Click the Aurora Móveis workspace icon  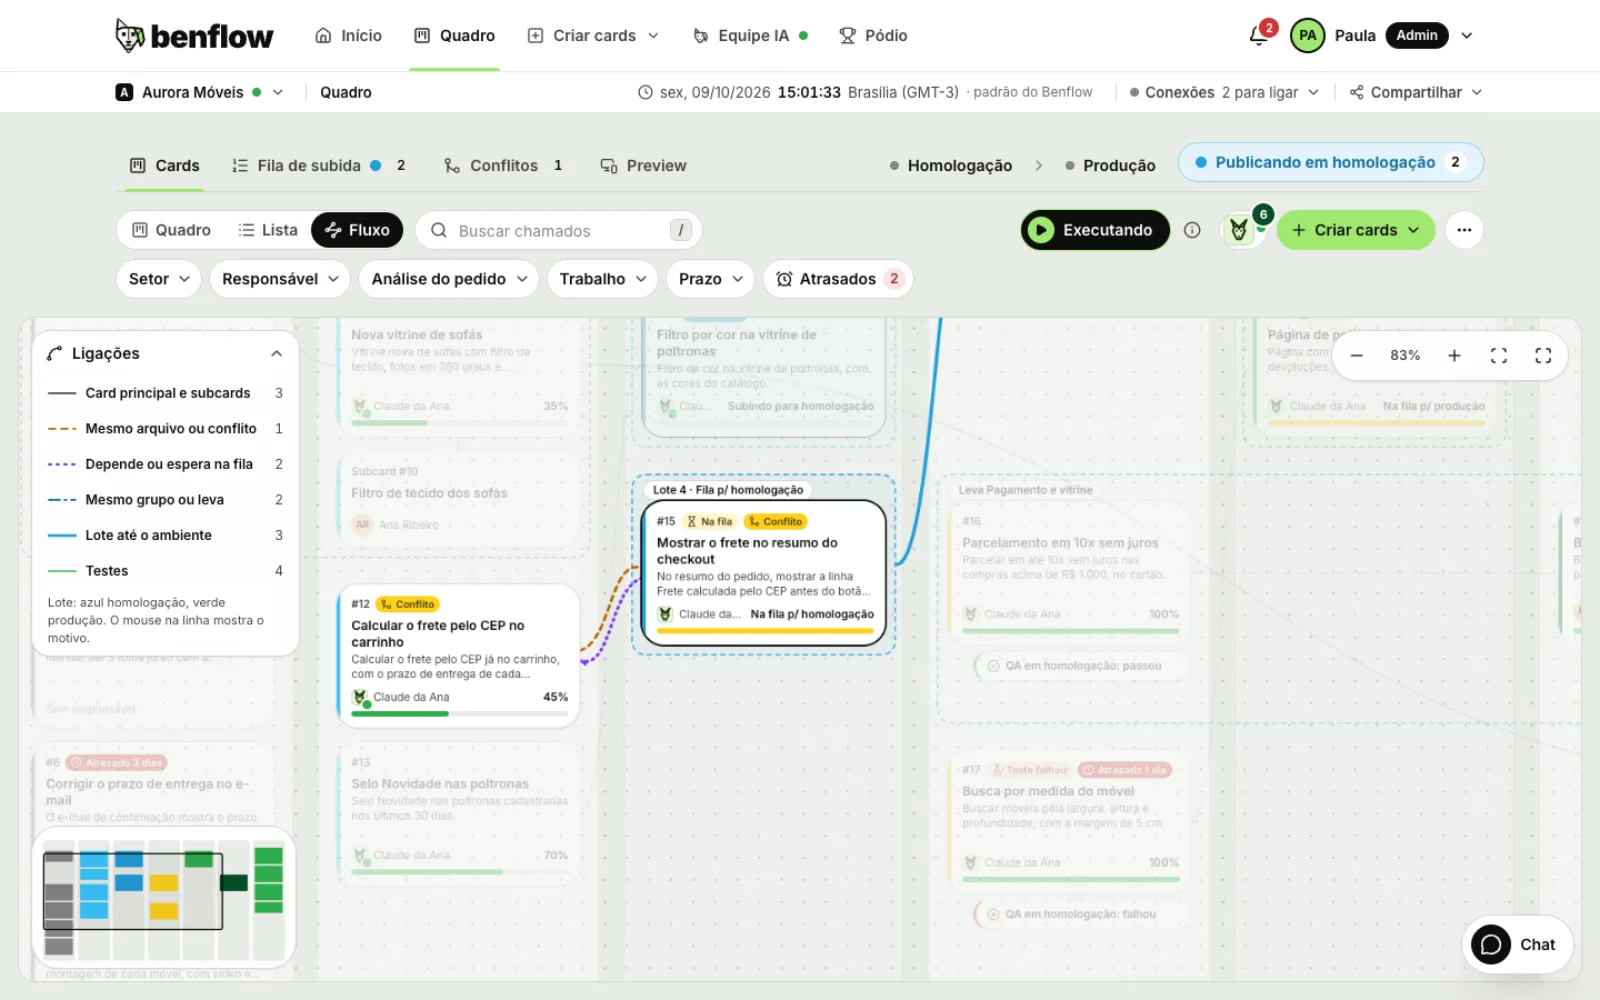click(124, 92)
